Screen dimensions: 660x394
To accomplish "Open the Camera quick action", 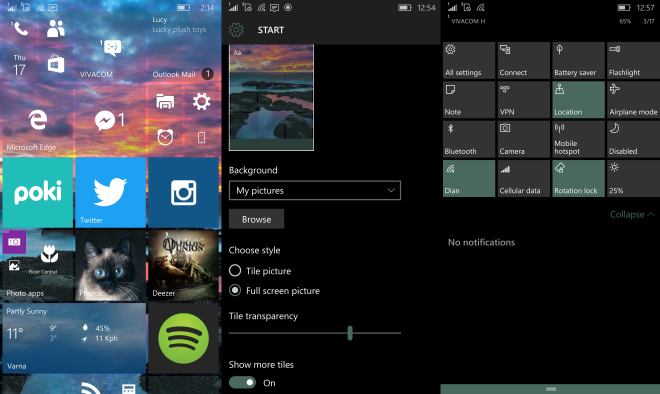I will click(523, 139).
